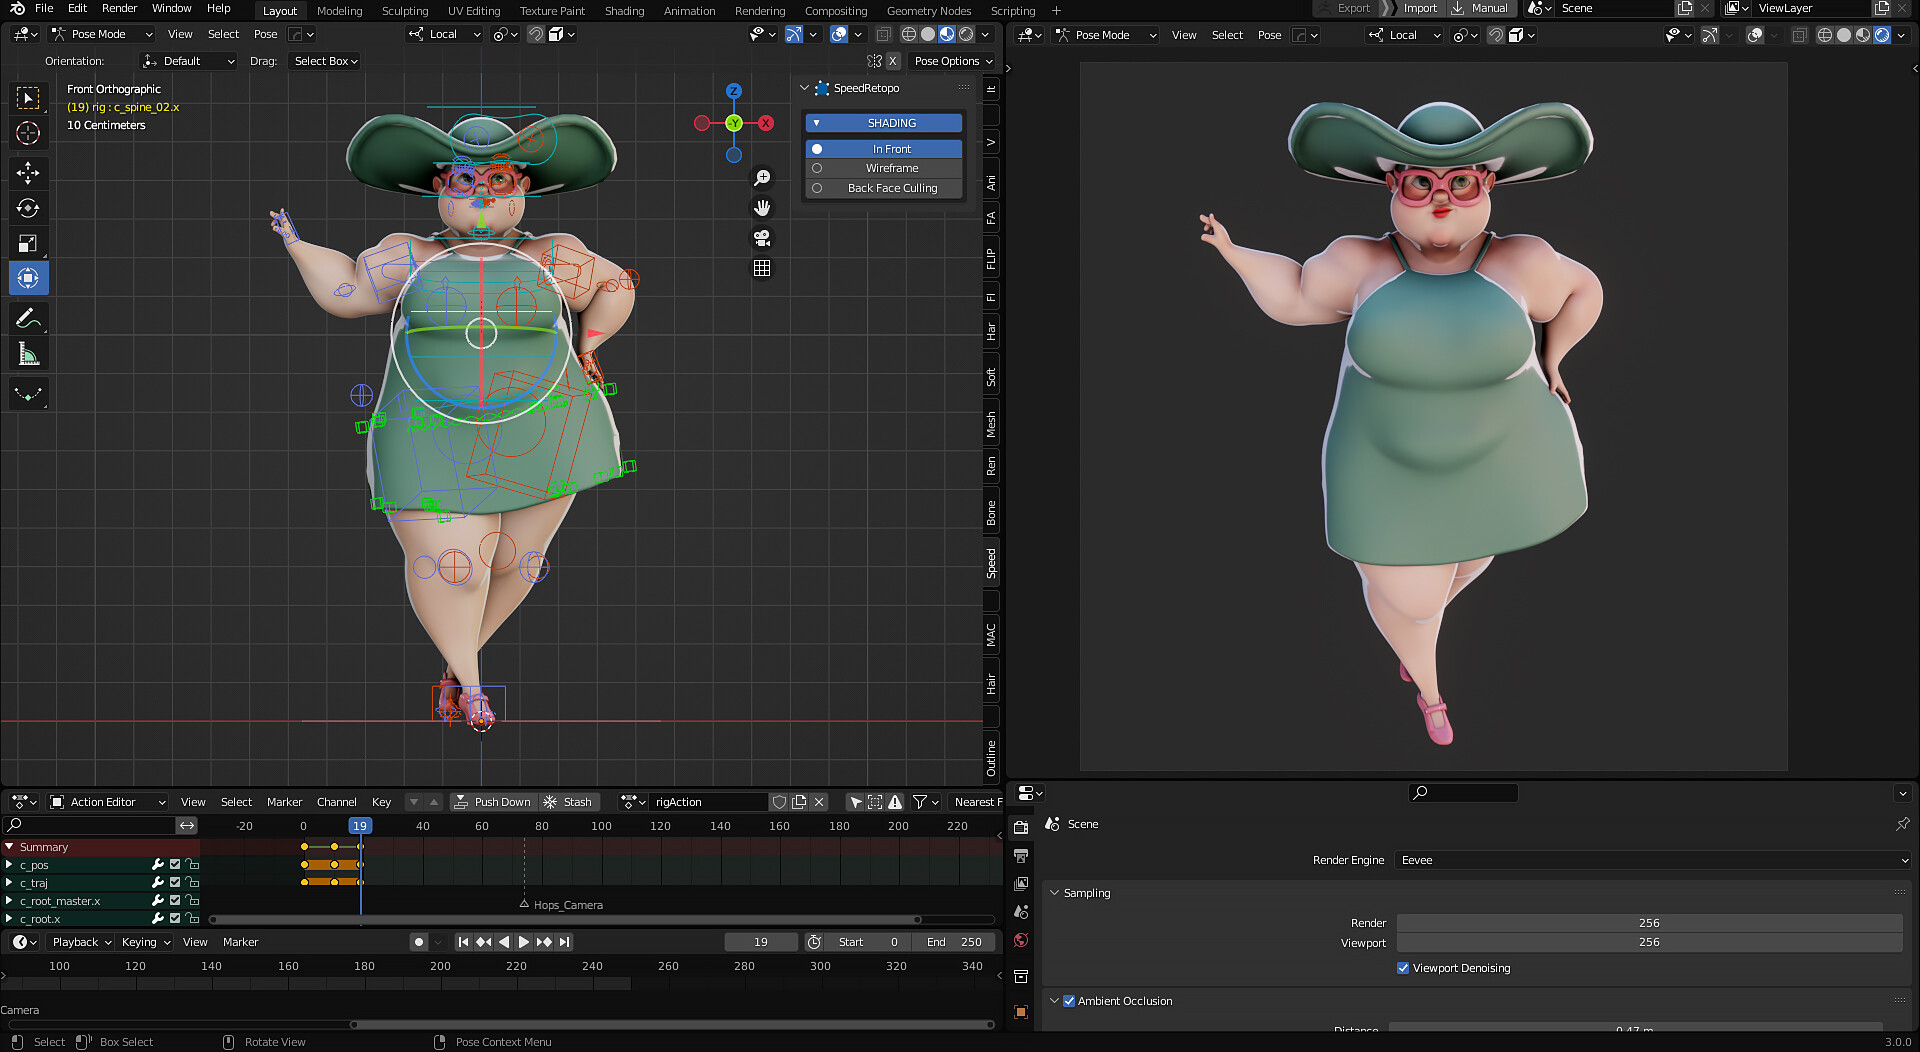Enable Back Face Culling in SpeedRetopo panel
This screenshot has height=1052, width=1920.
[x=884, y=188]
